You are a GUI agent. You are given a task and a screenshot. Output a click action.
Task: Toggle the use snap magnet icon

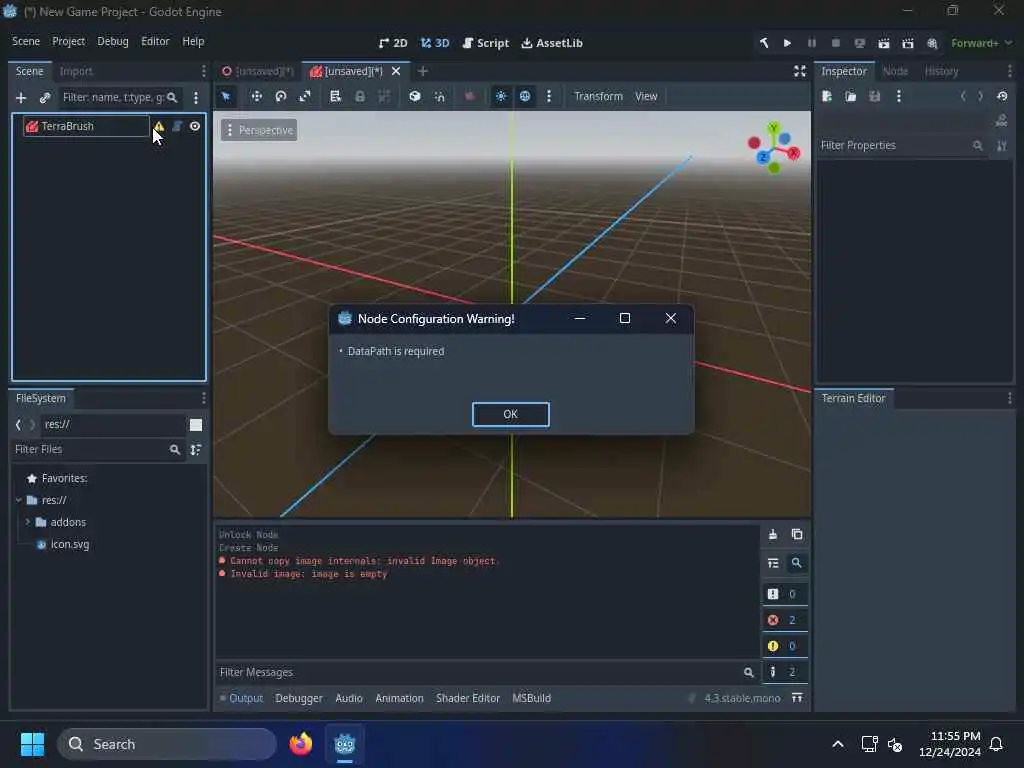pos(440,96)
